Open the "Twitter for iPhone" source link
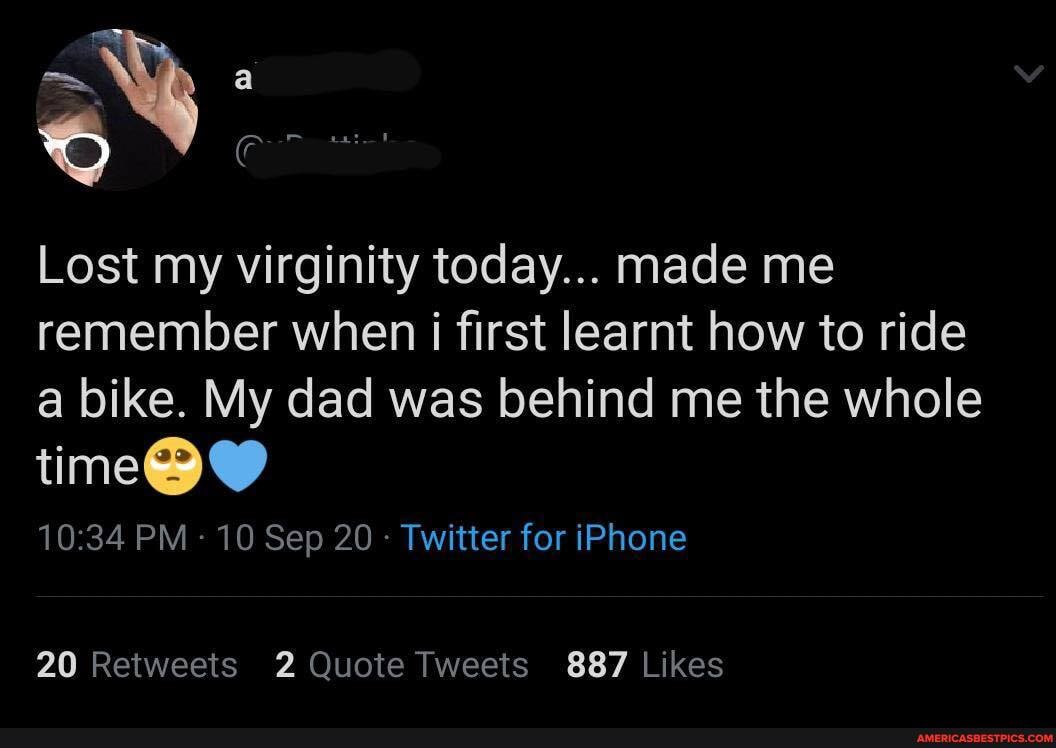This screenshot has height=748, width=1056. tap(543, 538)
